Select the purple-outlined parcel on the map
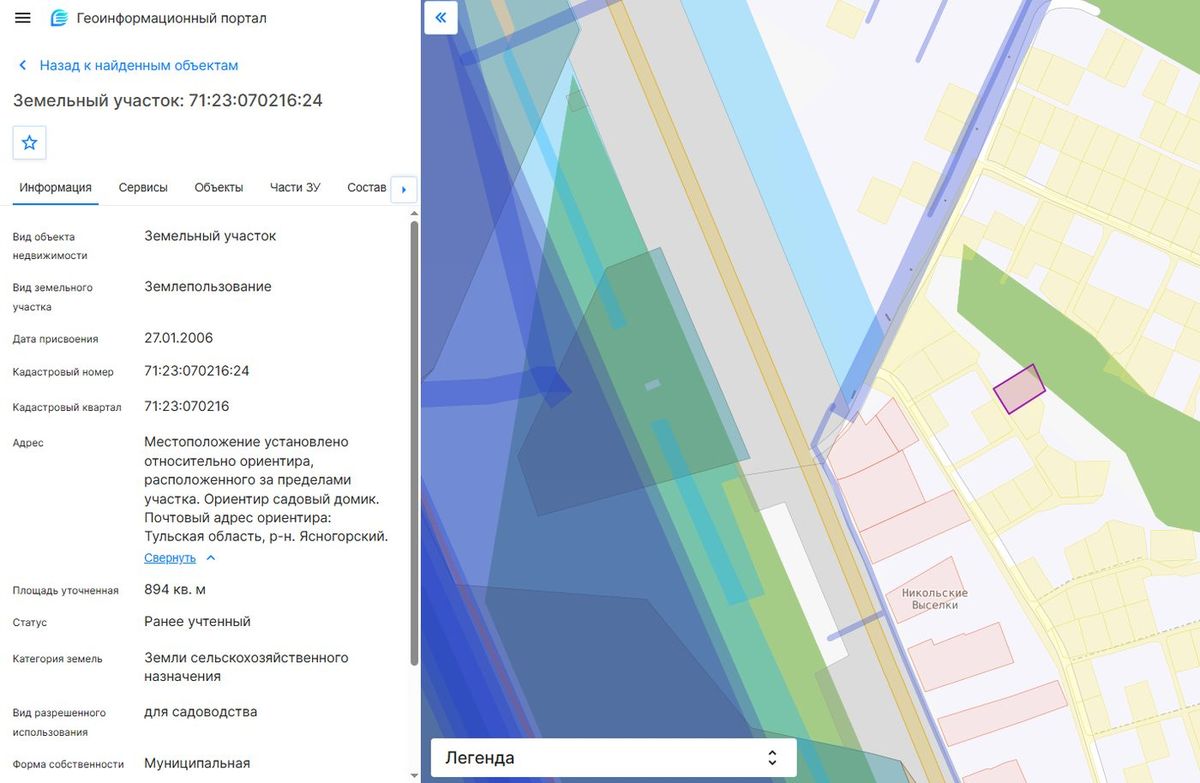 (x=1019, y=388)
